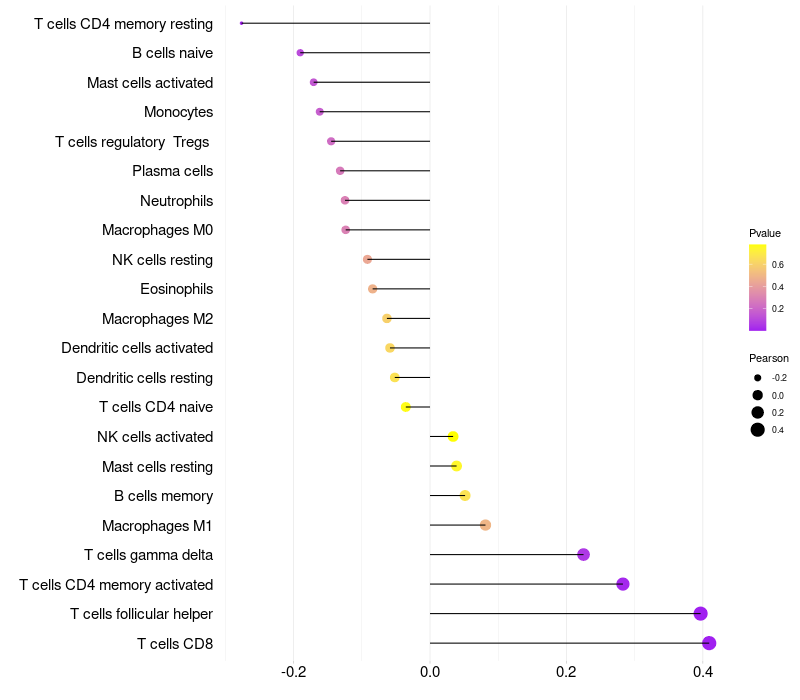This screenshot has height=700, width=800.
Task: Click the T cells CD4 memory resting label
Action: click(123, 23)
